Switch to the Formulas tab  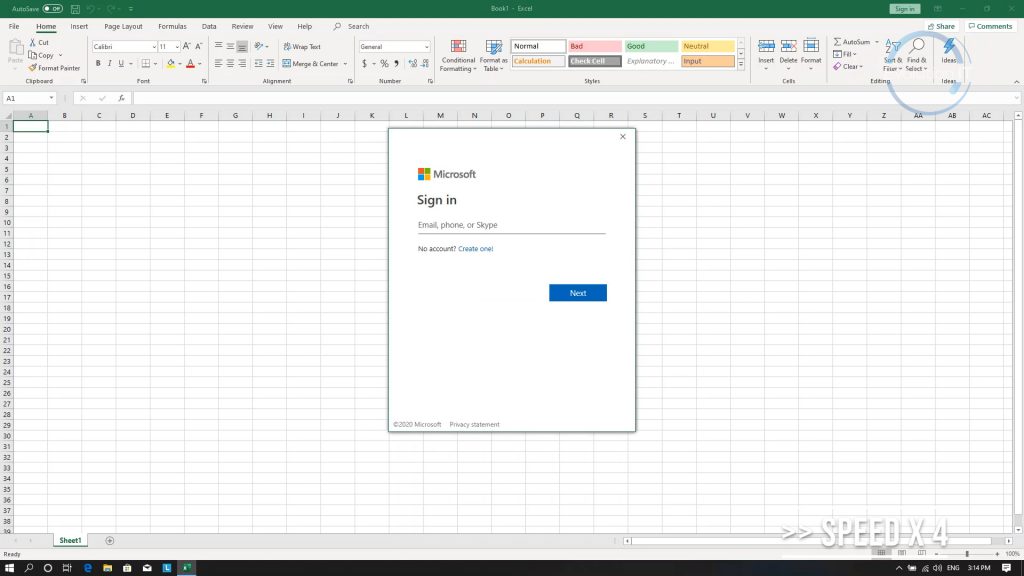pyautogui.click(x=172, y=27)
